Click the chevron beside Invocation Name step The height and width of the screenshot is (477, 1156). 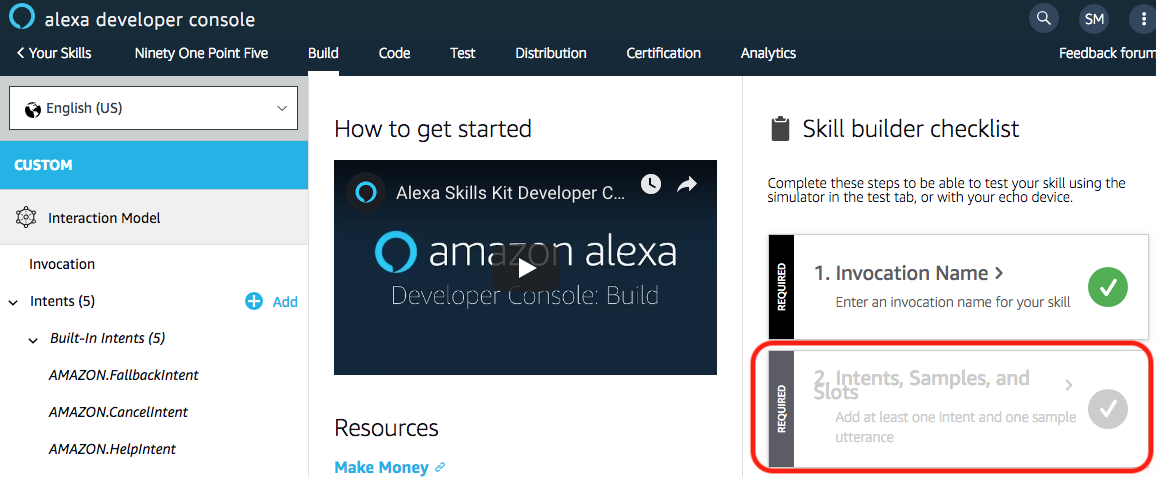click(x=999, y=274)
